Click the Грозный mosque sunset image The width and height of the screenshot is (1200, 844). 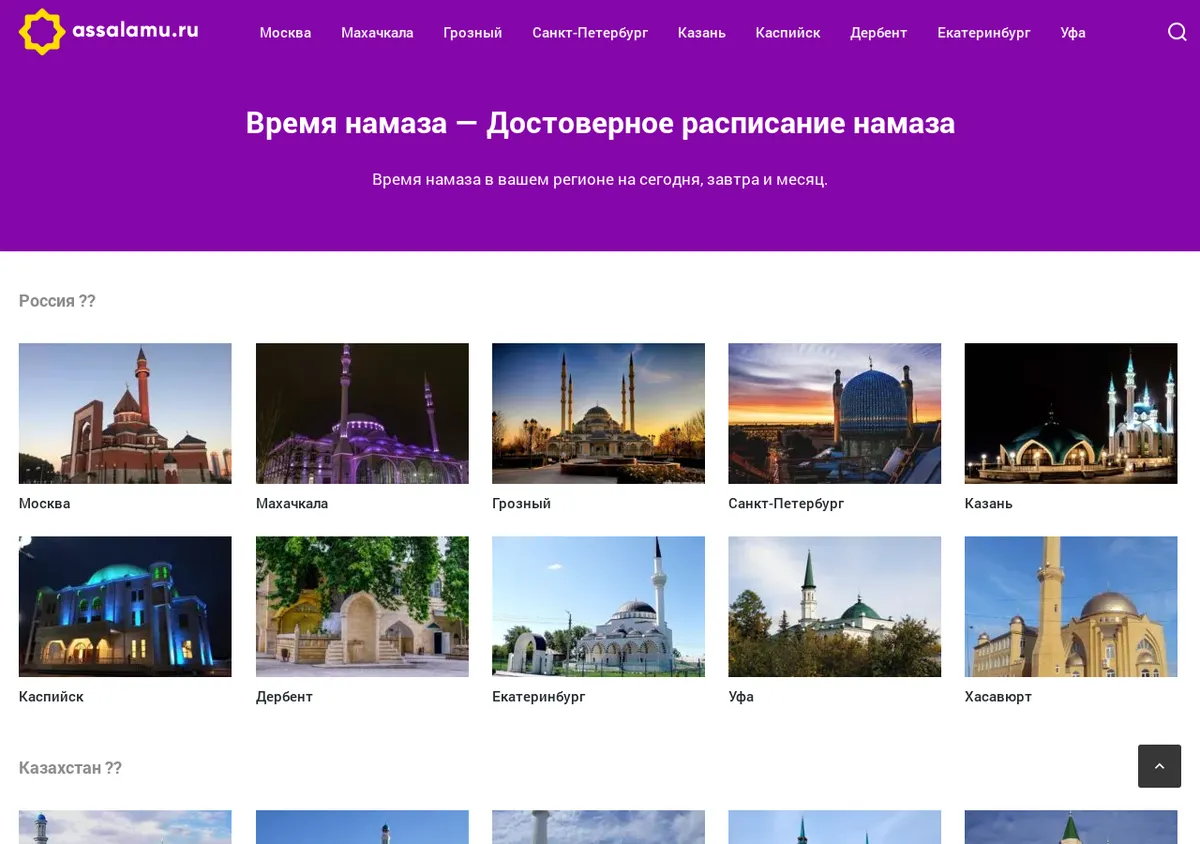point(598,414)
